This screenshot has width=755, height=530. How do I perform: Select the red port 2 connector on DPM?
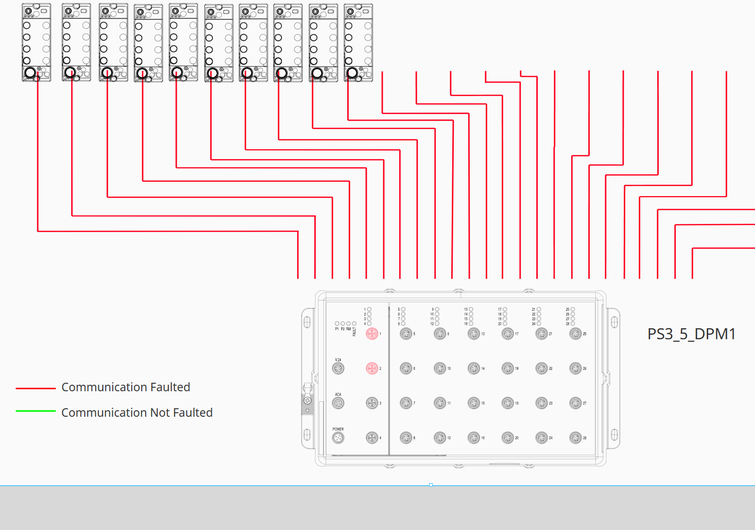click(372, 369)
